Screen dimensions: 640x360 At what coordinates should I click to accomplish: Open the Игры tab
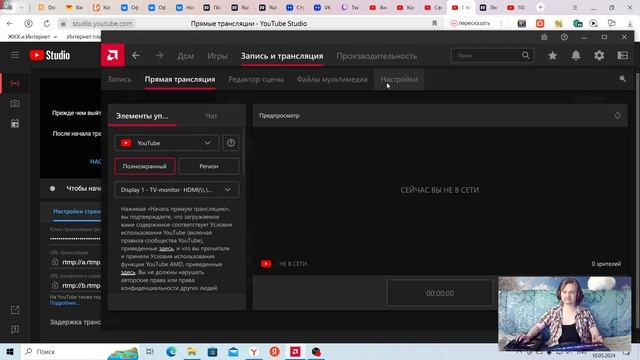pyautogui.click(x=217, y=56)
